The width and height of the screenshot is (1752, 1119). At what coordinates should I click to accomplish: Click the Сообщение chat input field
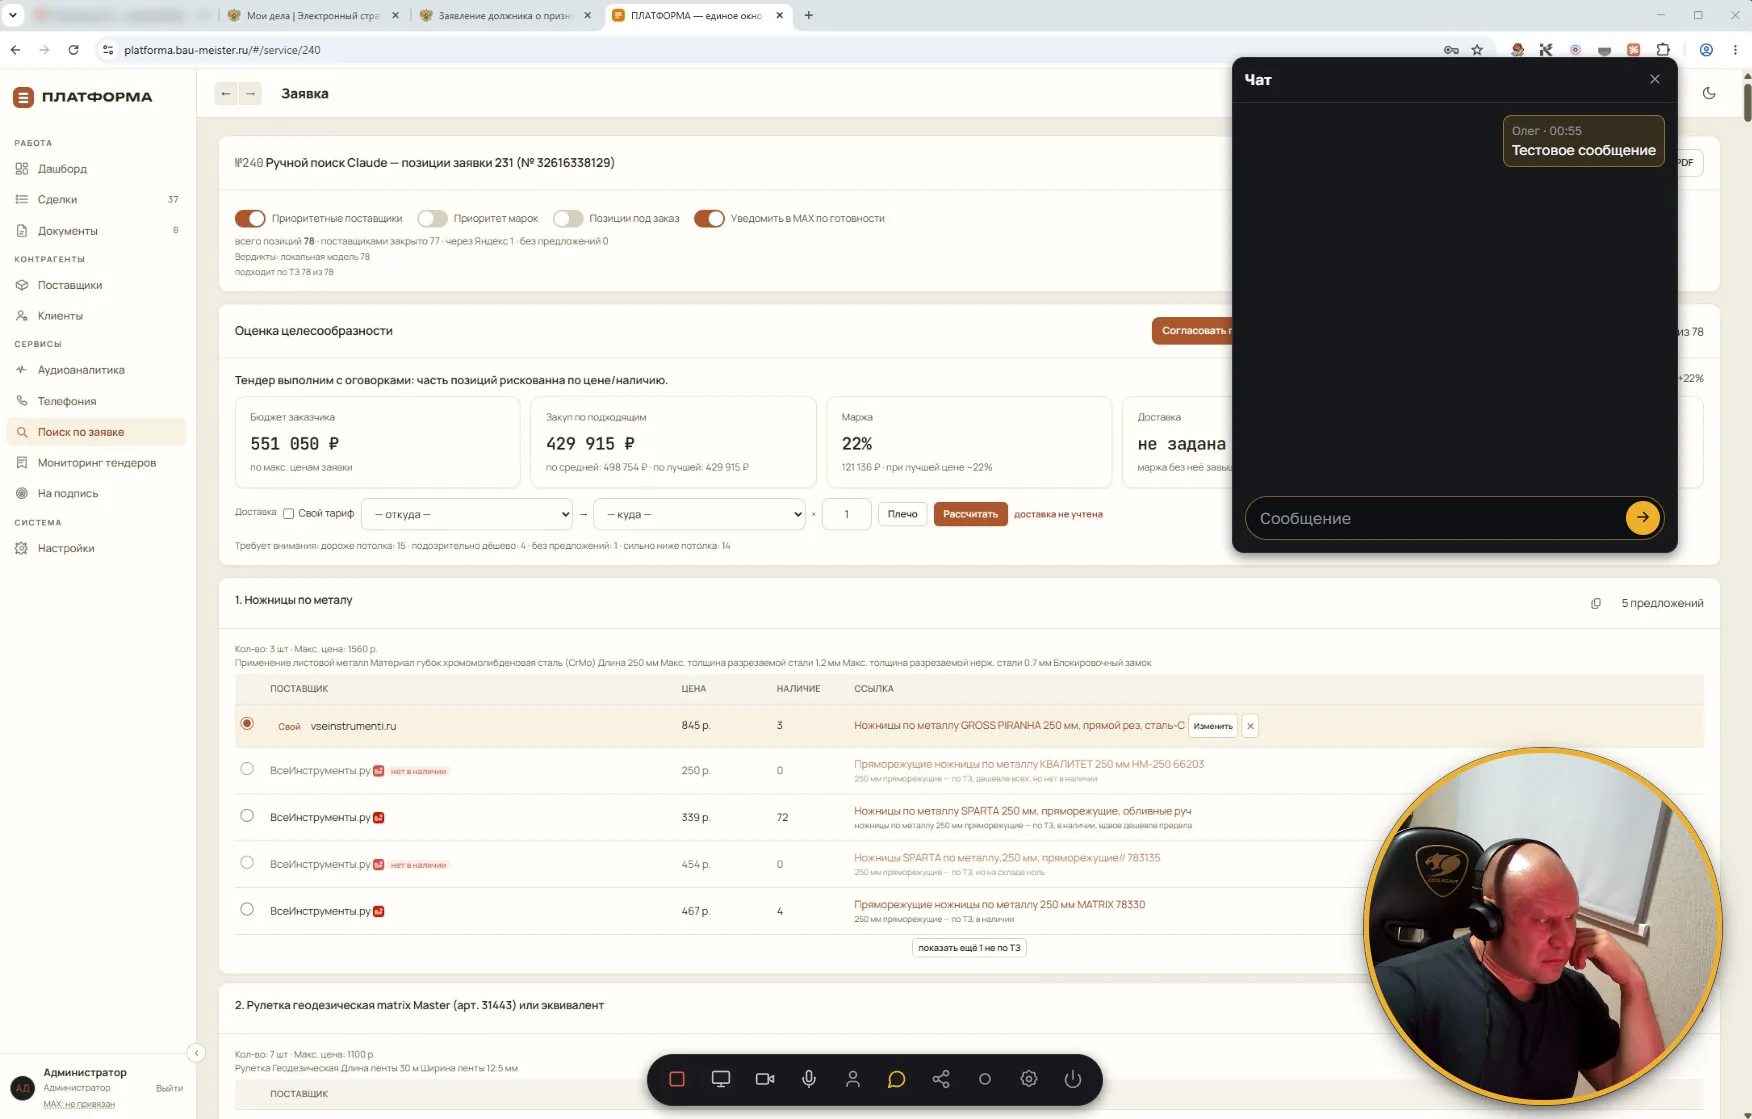pos(1436,518)
